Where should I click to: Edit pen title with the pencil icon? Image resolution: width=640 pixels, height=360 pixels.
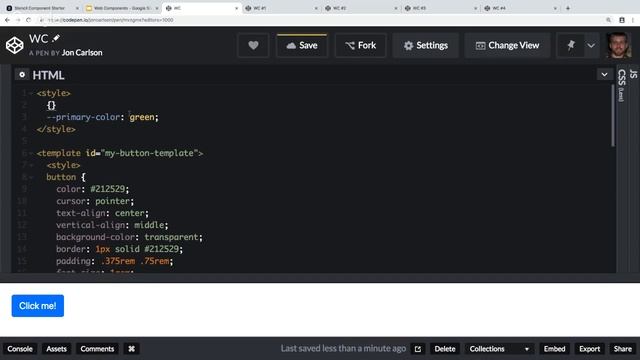(x=56, y=38)
